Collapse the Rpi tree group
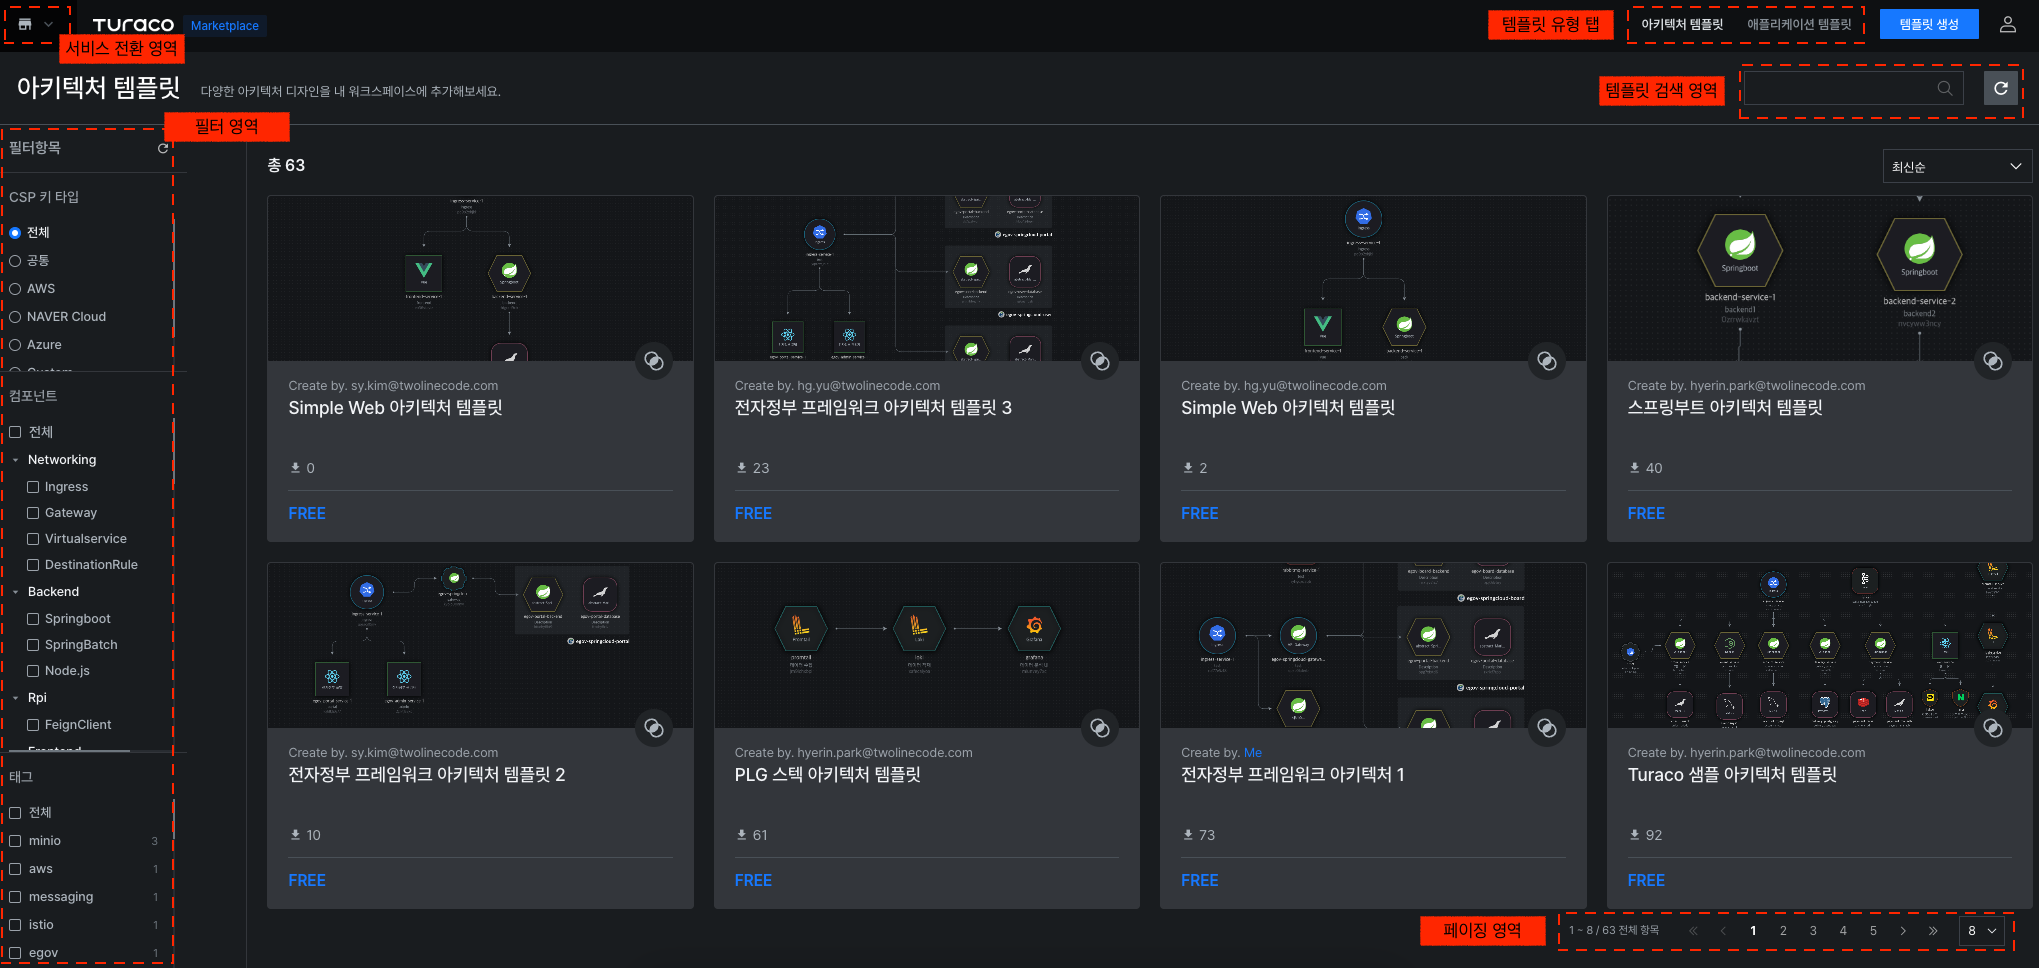The width and height of the screenshot is (2039, 968). (x=16, y=698)
